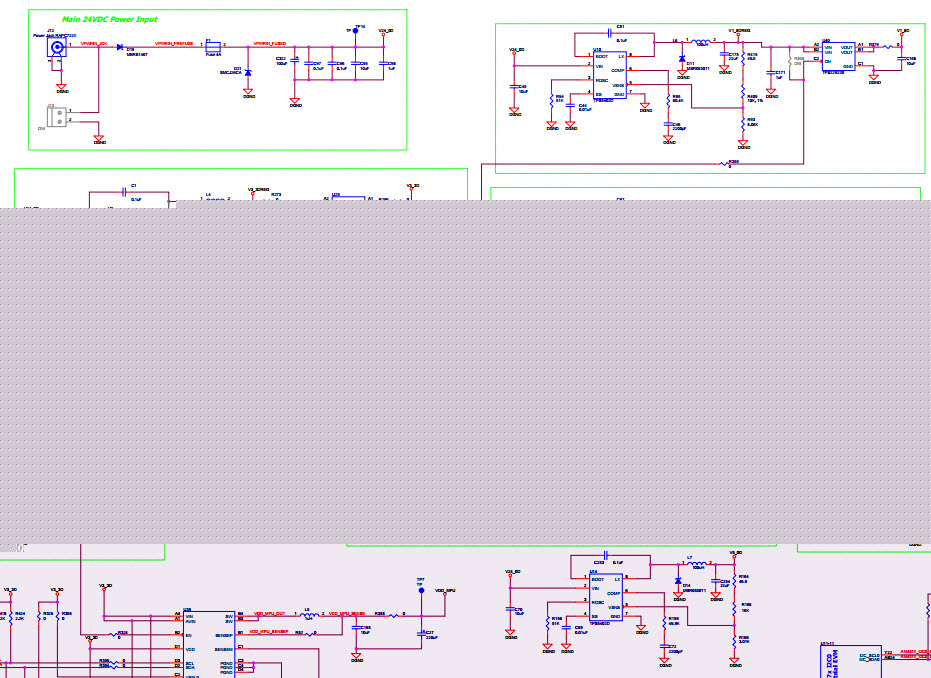This screenshot has height=678, width=931.
Task: Select the F1 fuse component
Action: point(212,46)
